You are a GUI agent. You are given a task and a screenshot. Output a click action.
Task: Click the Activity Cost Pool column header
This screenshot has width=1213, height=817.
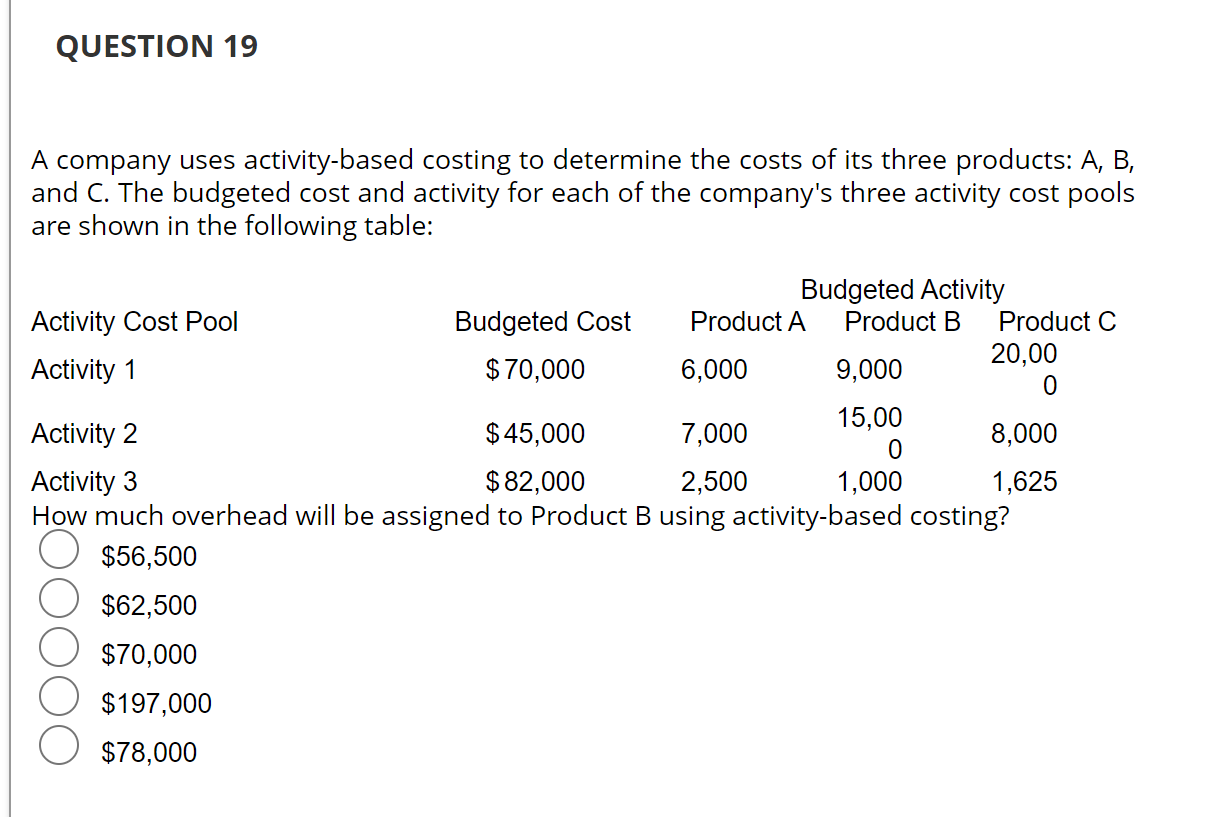pyautogui.click(x=135, y=322)
